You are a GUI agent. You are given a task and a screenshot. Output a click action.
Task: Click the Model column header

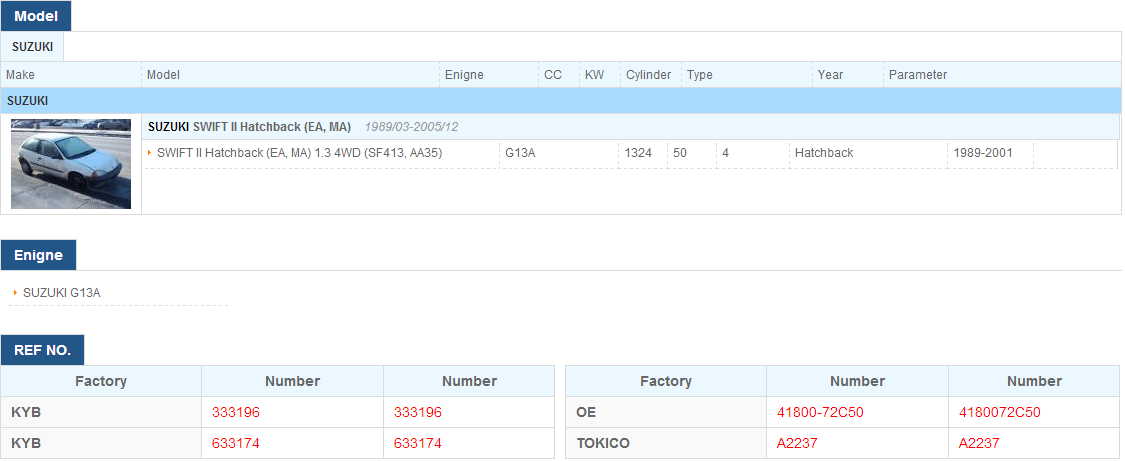(163, 75)
